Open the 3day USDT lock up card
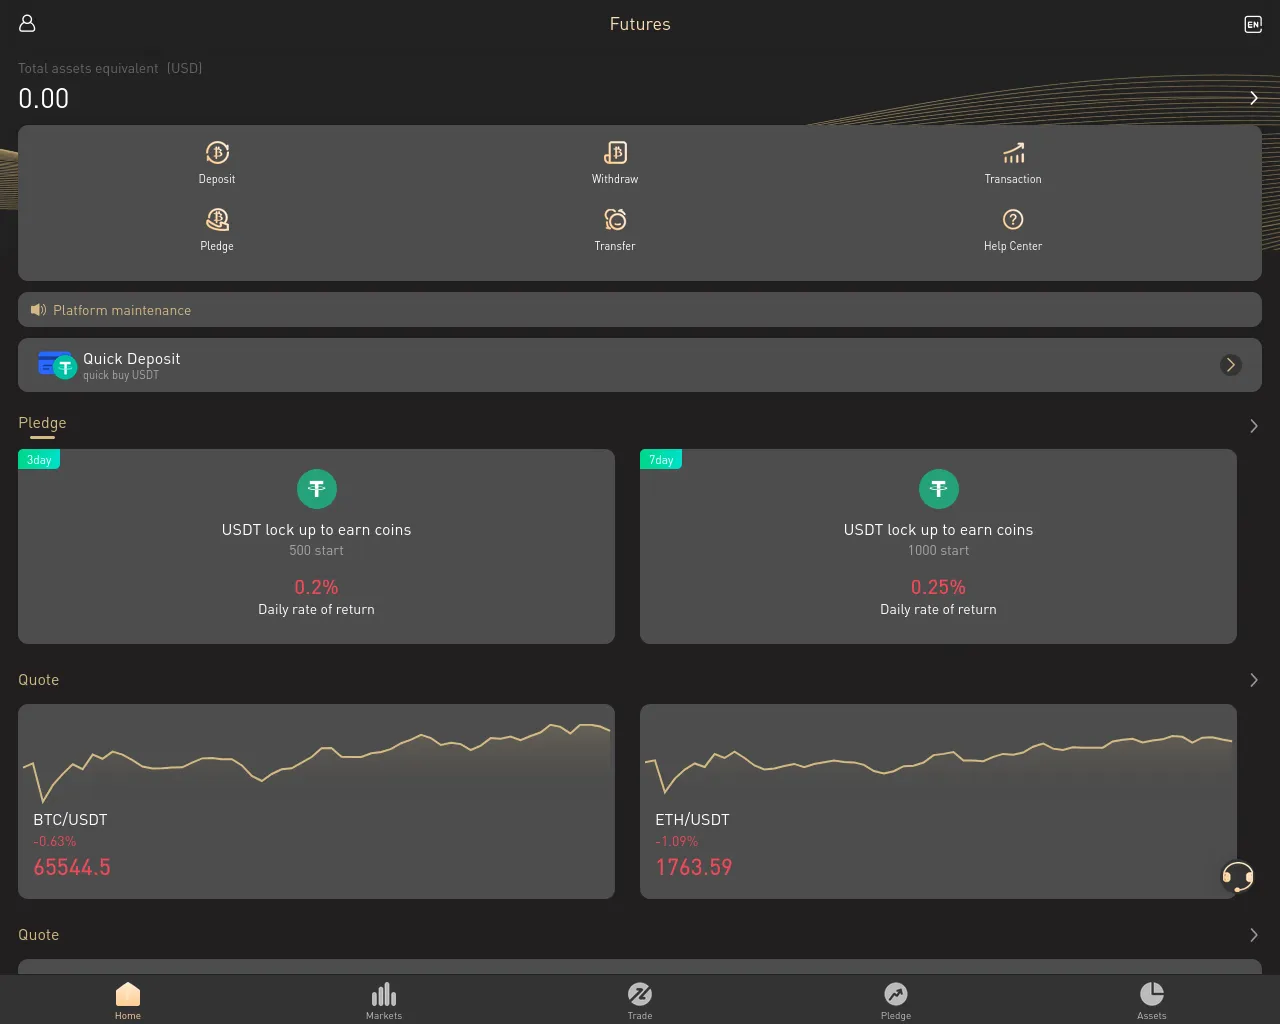 [316, 546]
